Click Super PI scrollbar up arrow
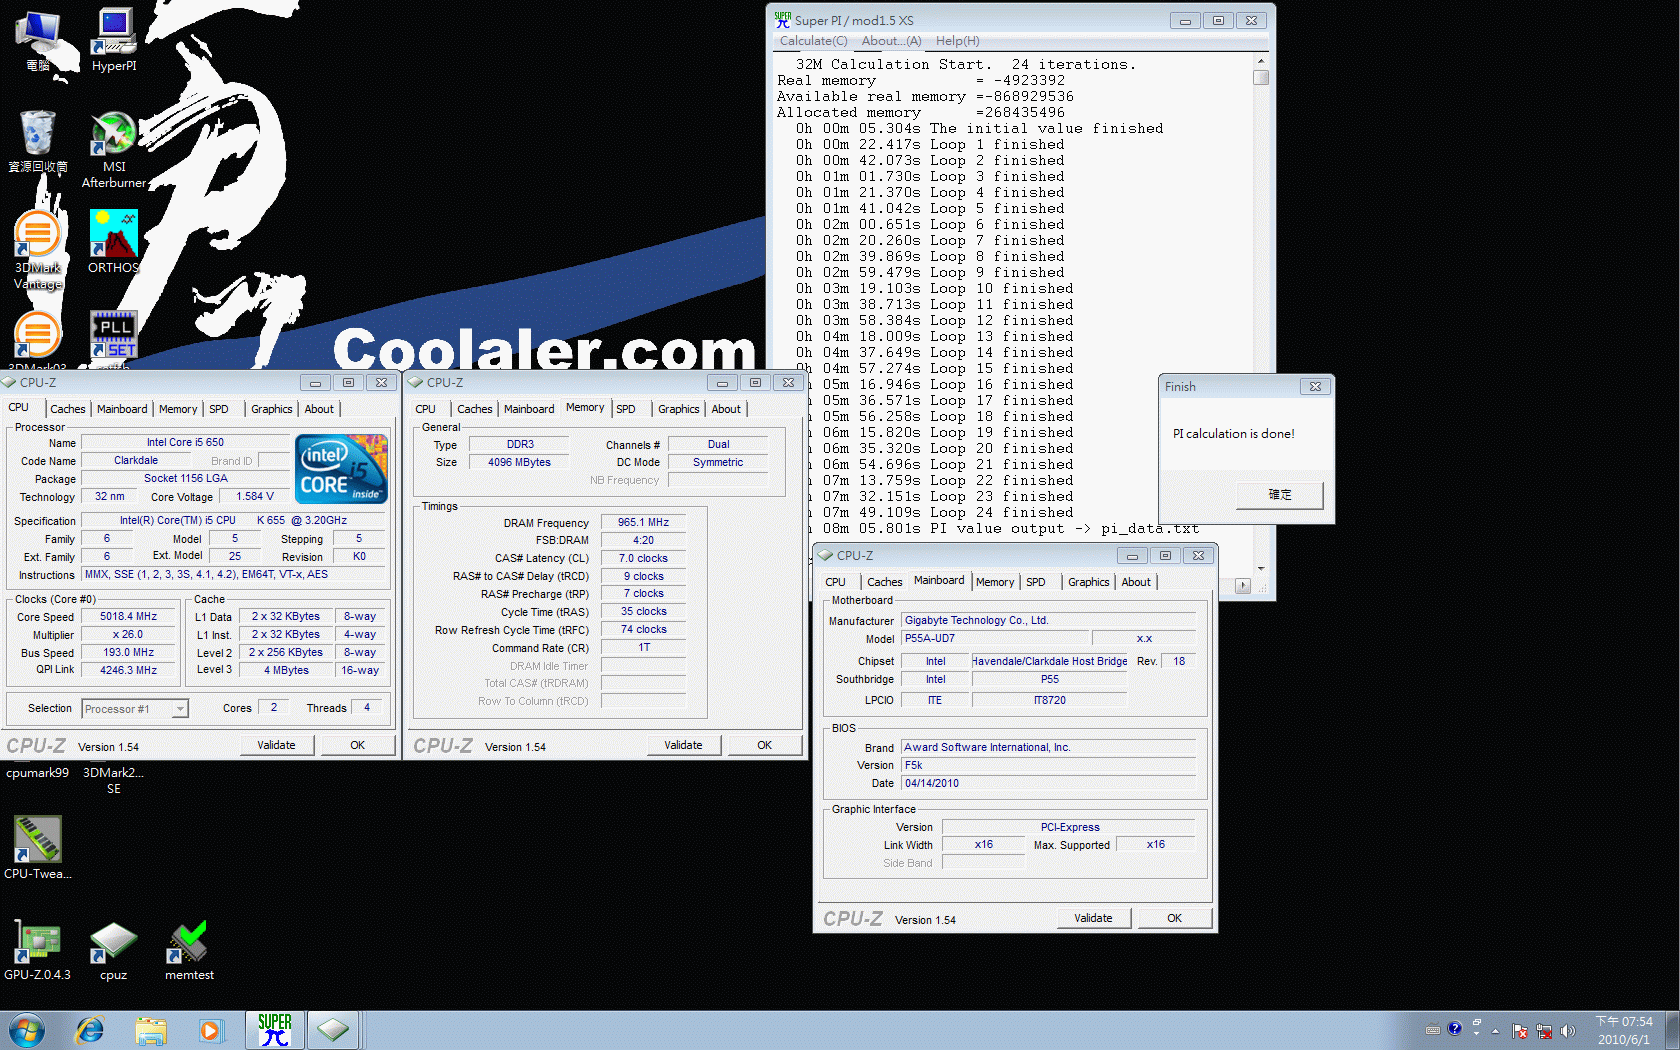The image size is (1680, 1050). click(x=1261, y=61)
